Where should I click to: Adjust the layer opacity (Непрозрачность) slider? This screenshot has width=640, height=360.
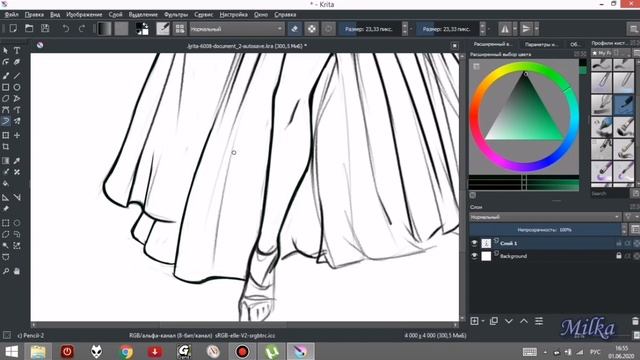click(544, 230)
